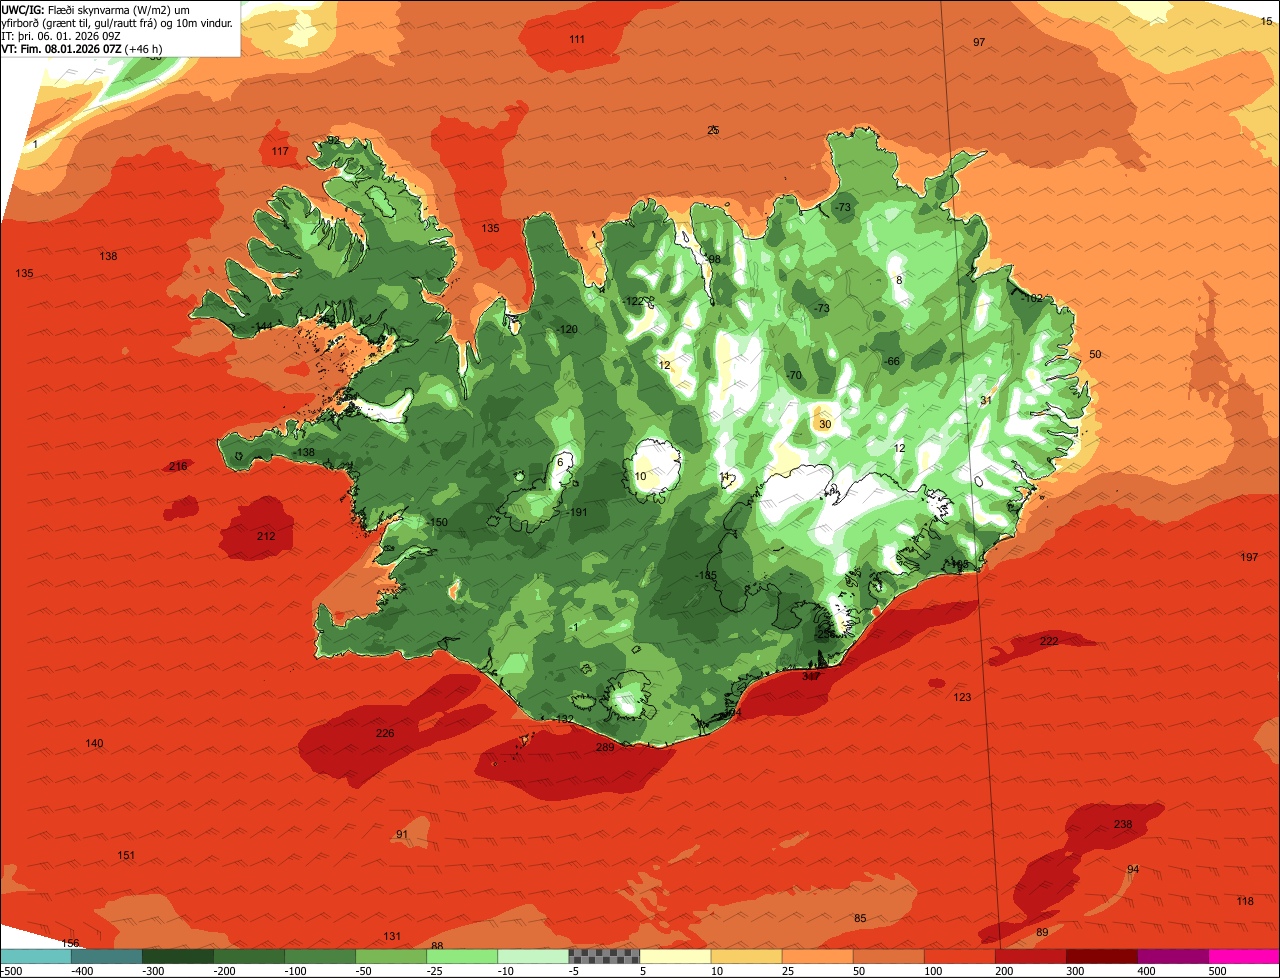Pick the darkest green -300 to -200 legend swatch
The image size is (1280, 978).
[x=177, y=955]
